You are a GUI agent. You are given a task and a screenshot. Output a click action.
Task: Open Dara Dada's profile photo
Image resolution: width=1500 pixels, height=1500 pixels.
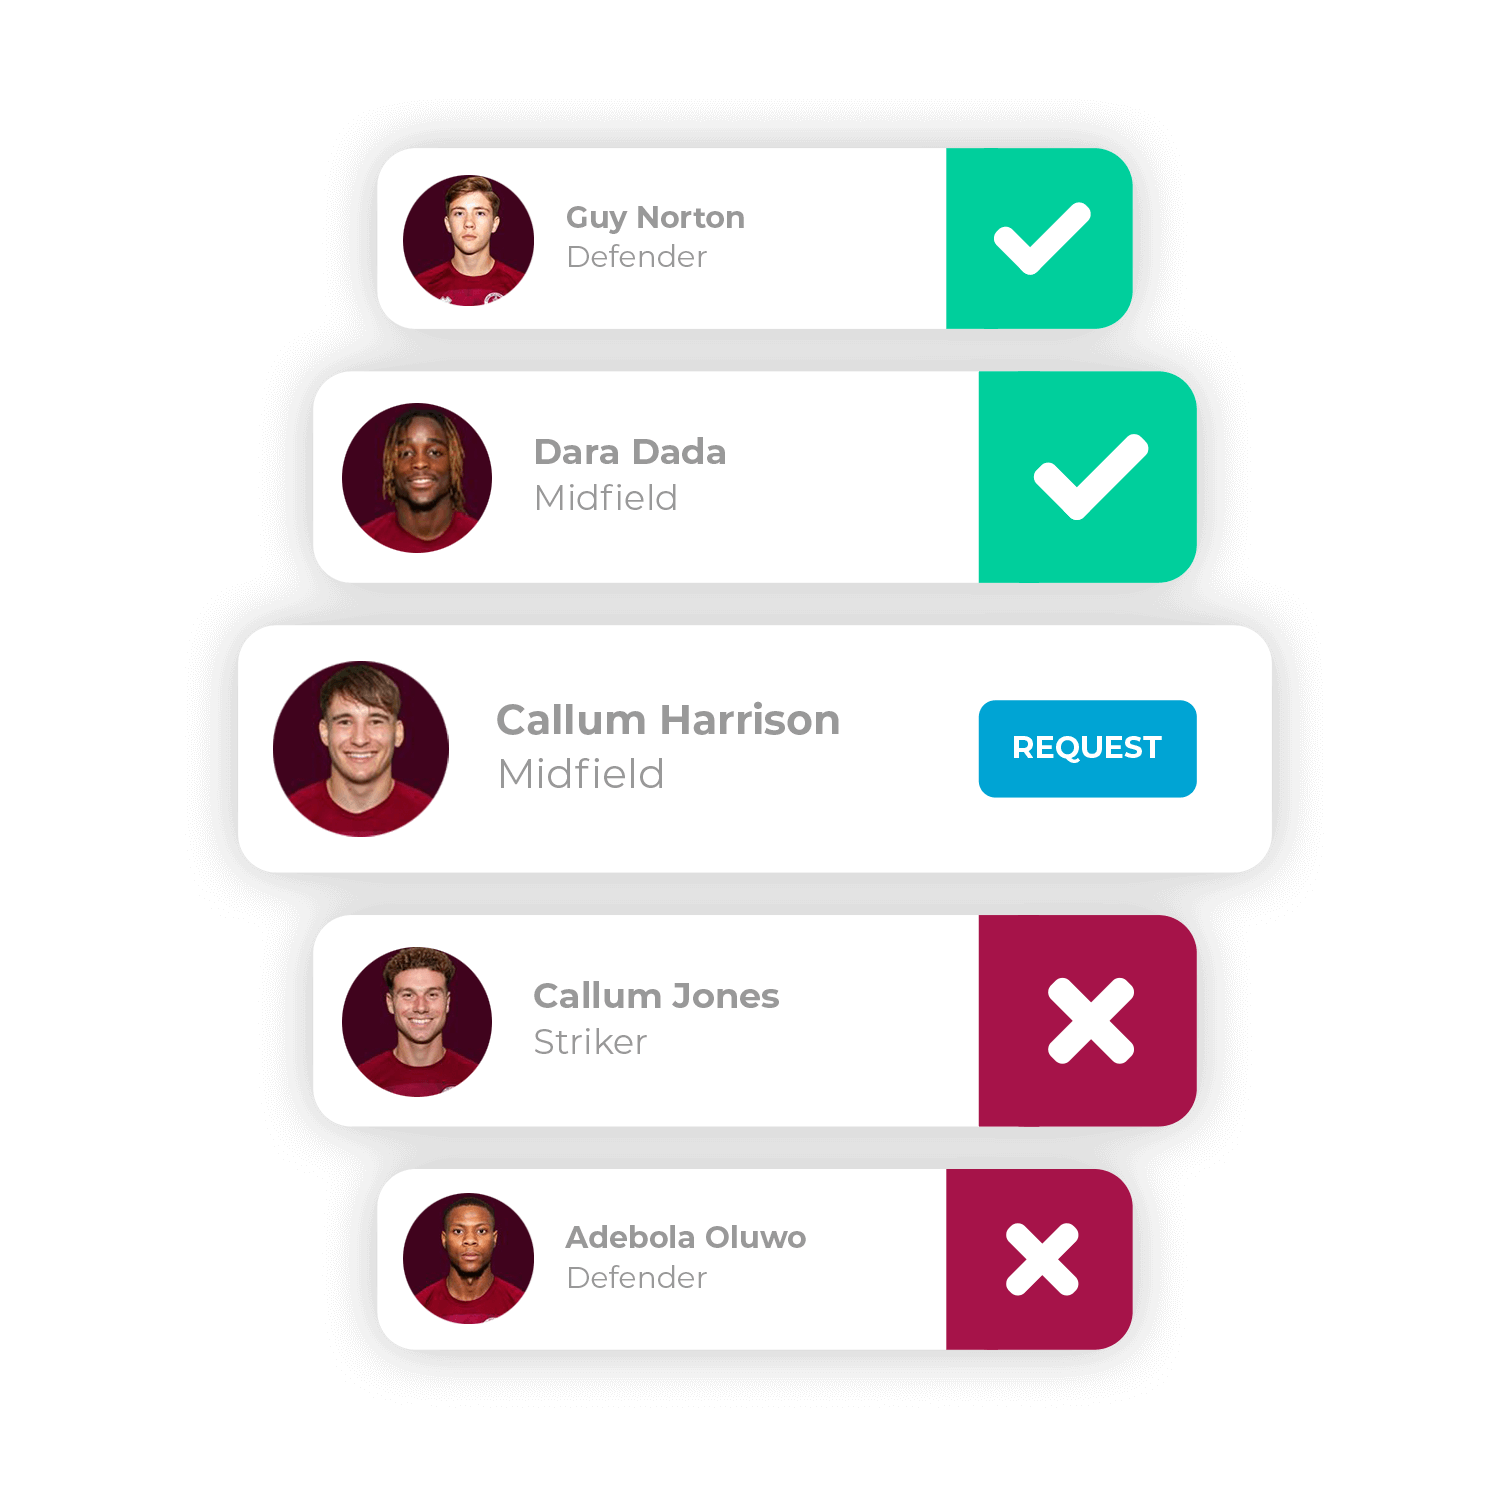(417, 478)
